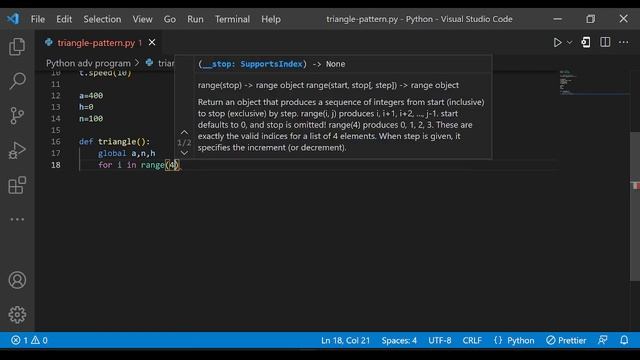Change end of line sequence CRLF

point(472,340)
